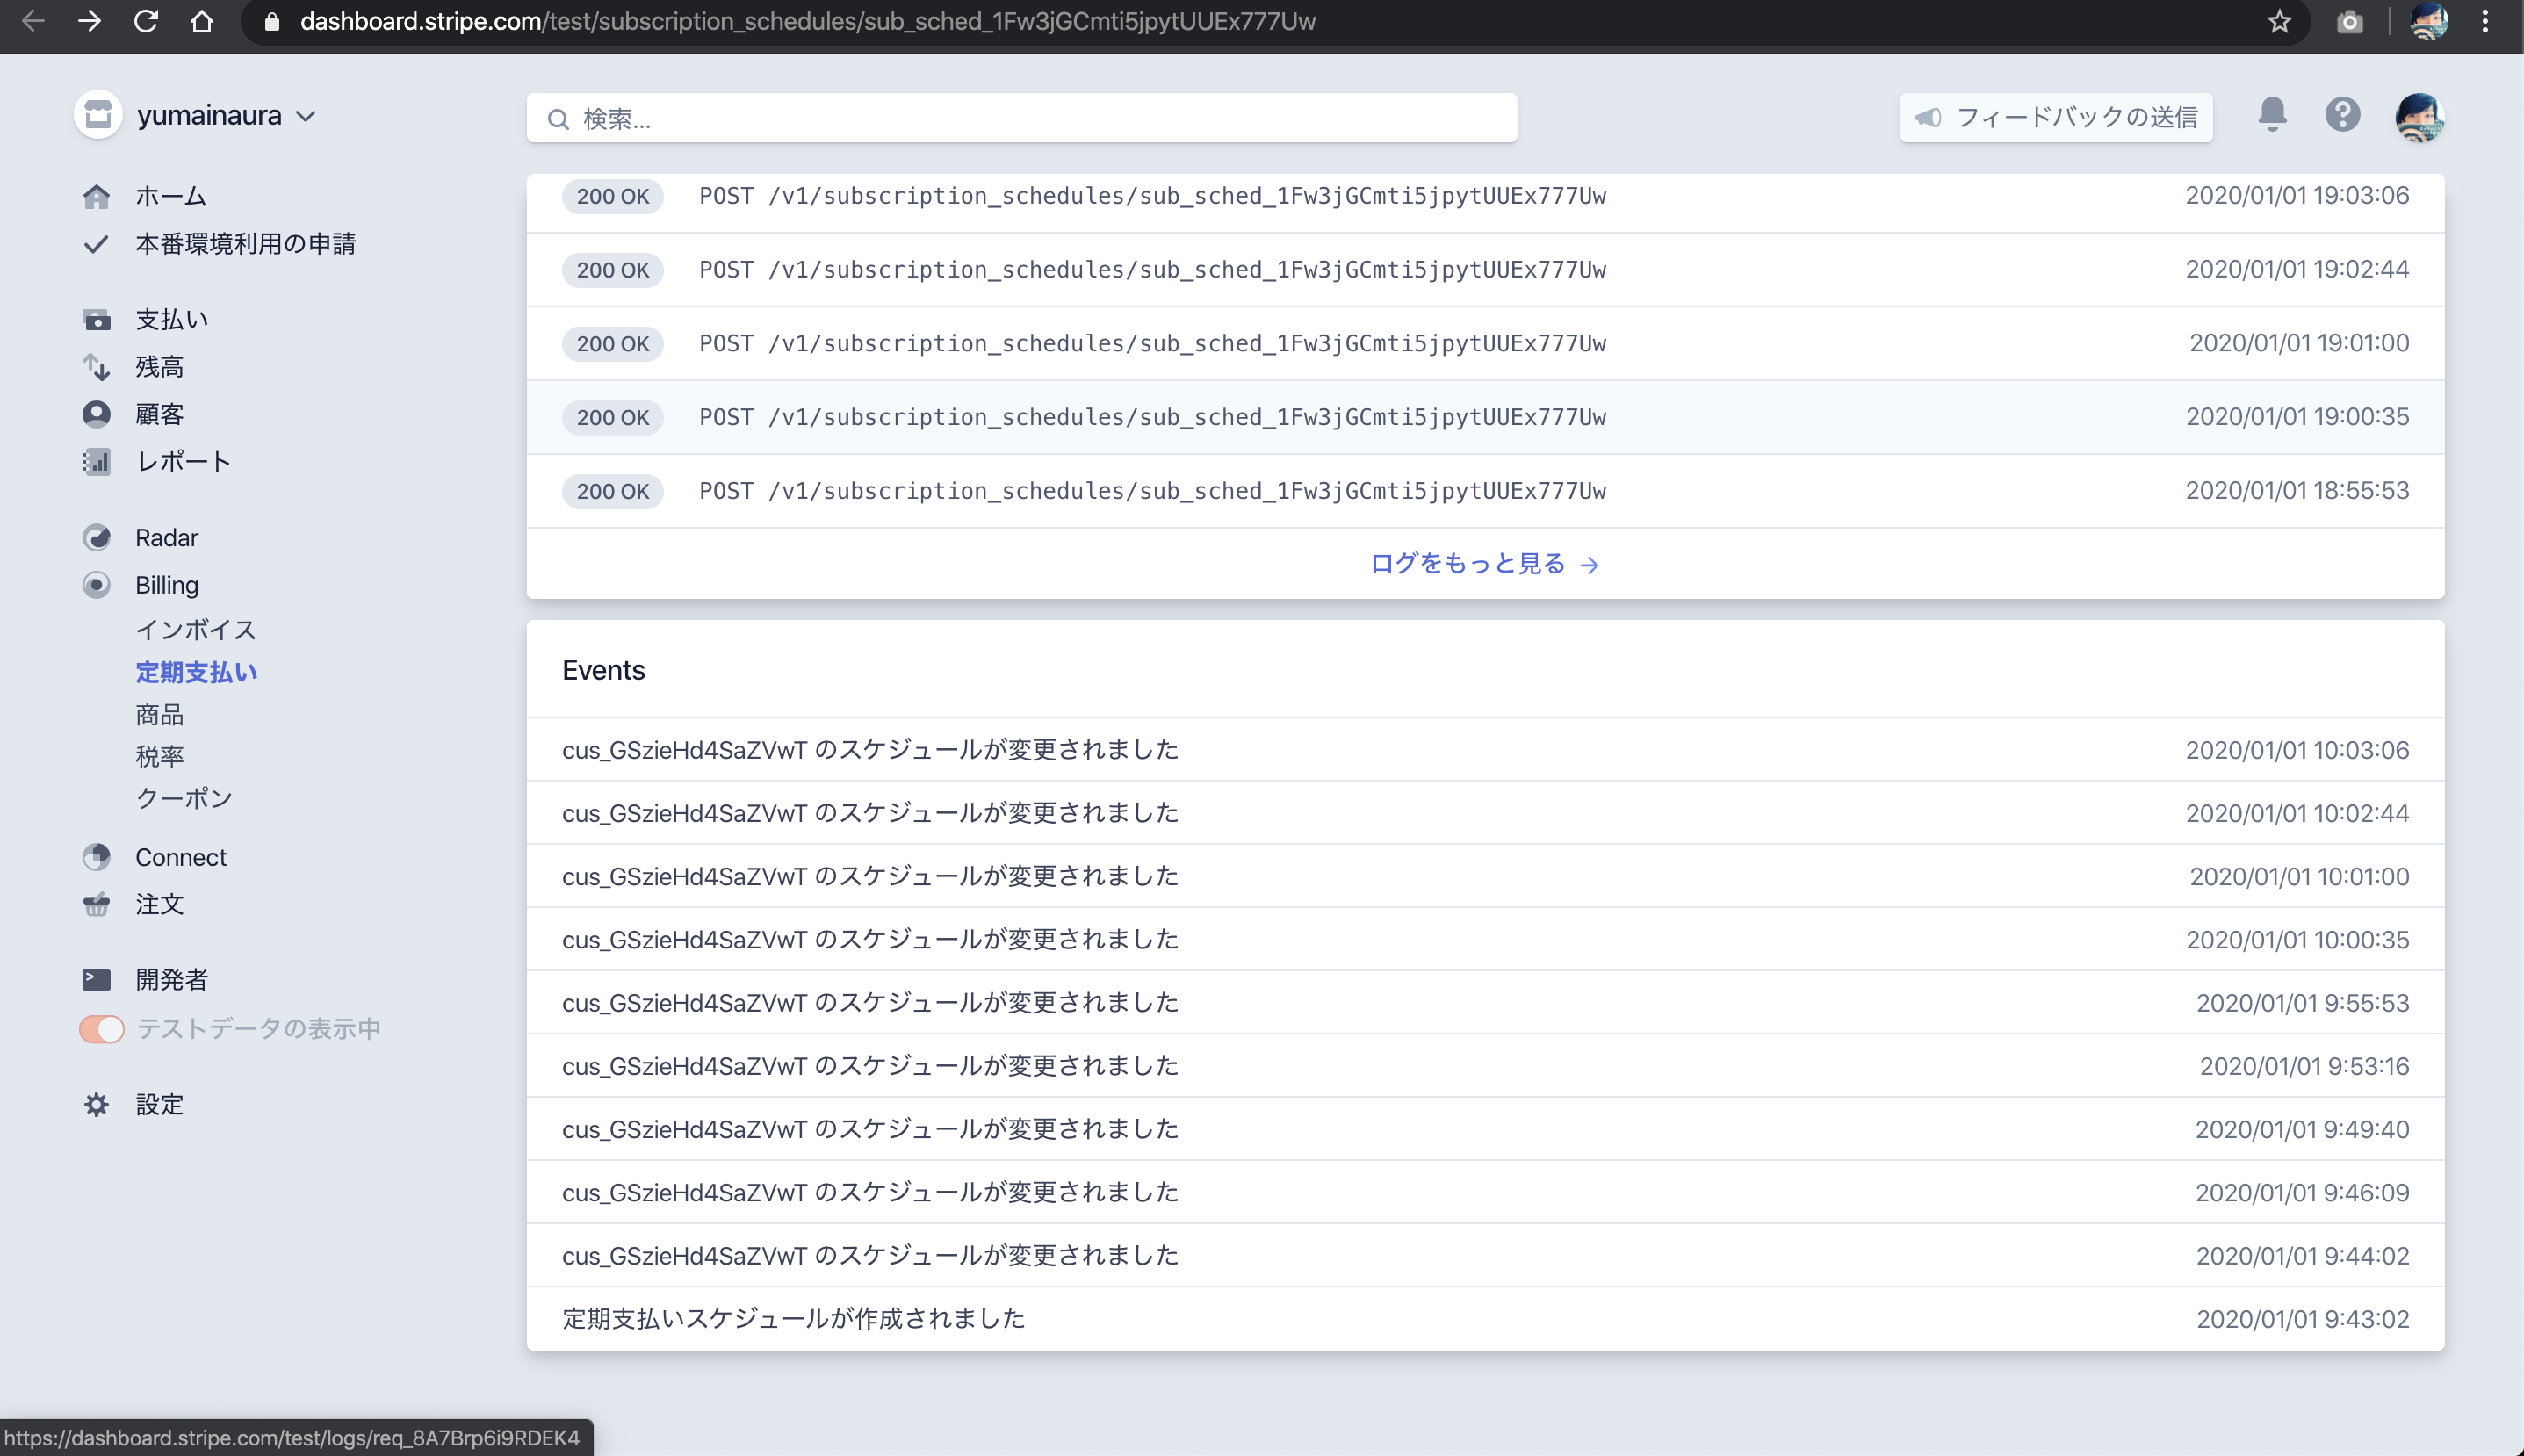Open the help question mark icon
This screenshot has height=1456, width=2524.
click(x=2342, y=115)
